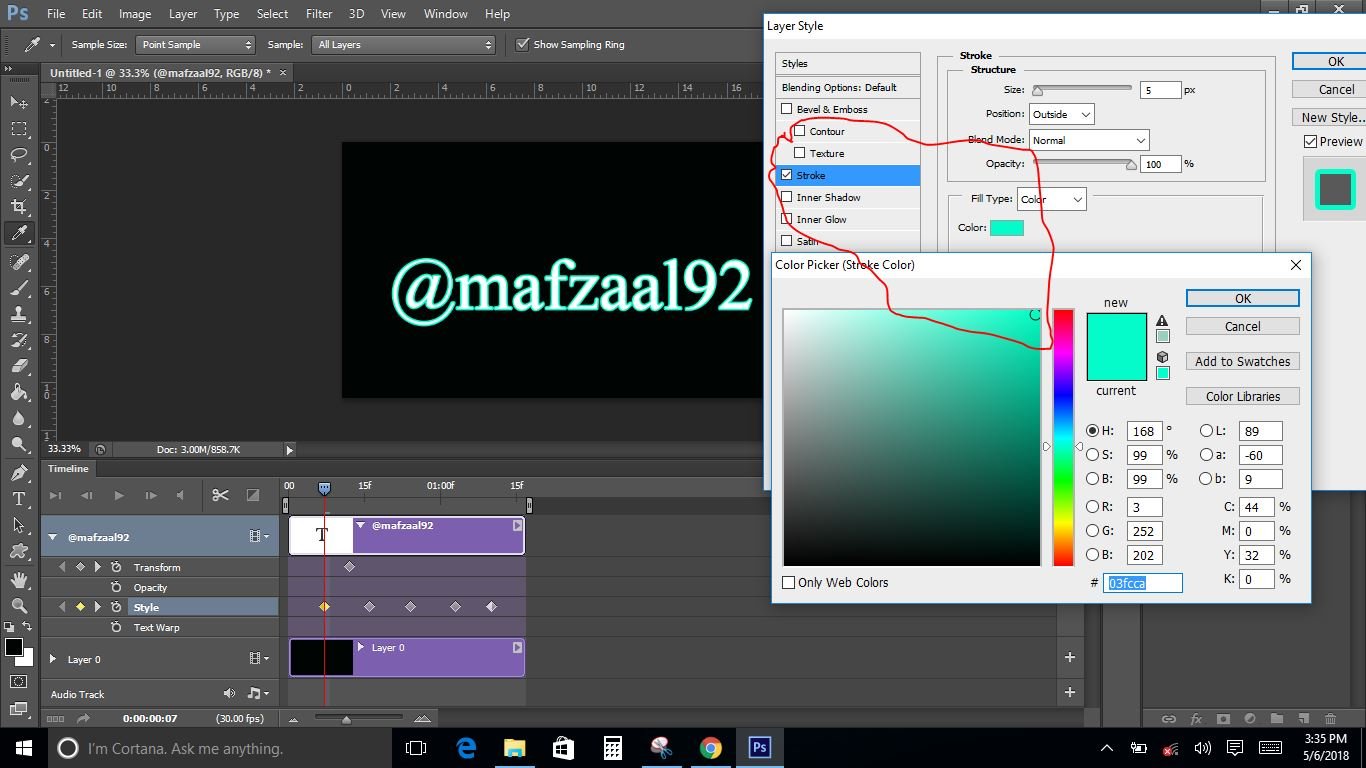This screenshot has width=1366, height=768.
Task: Expand the Layer 0 timeline track
Action: pos(53,659)
